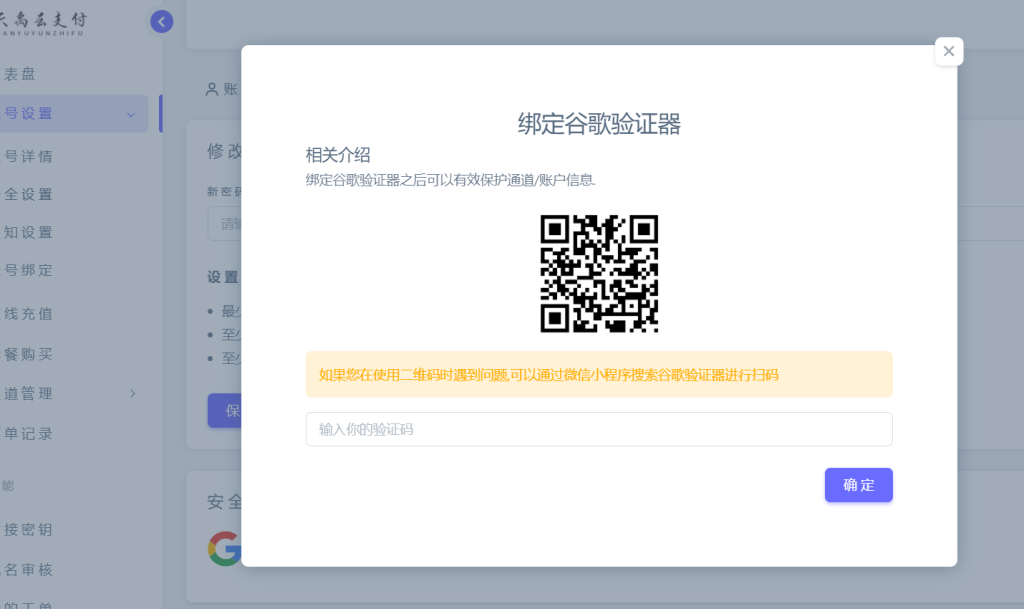
Task: Click the Google logo icon
Action: click(x=225, y=548)
